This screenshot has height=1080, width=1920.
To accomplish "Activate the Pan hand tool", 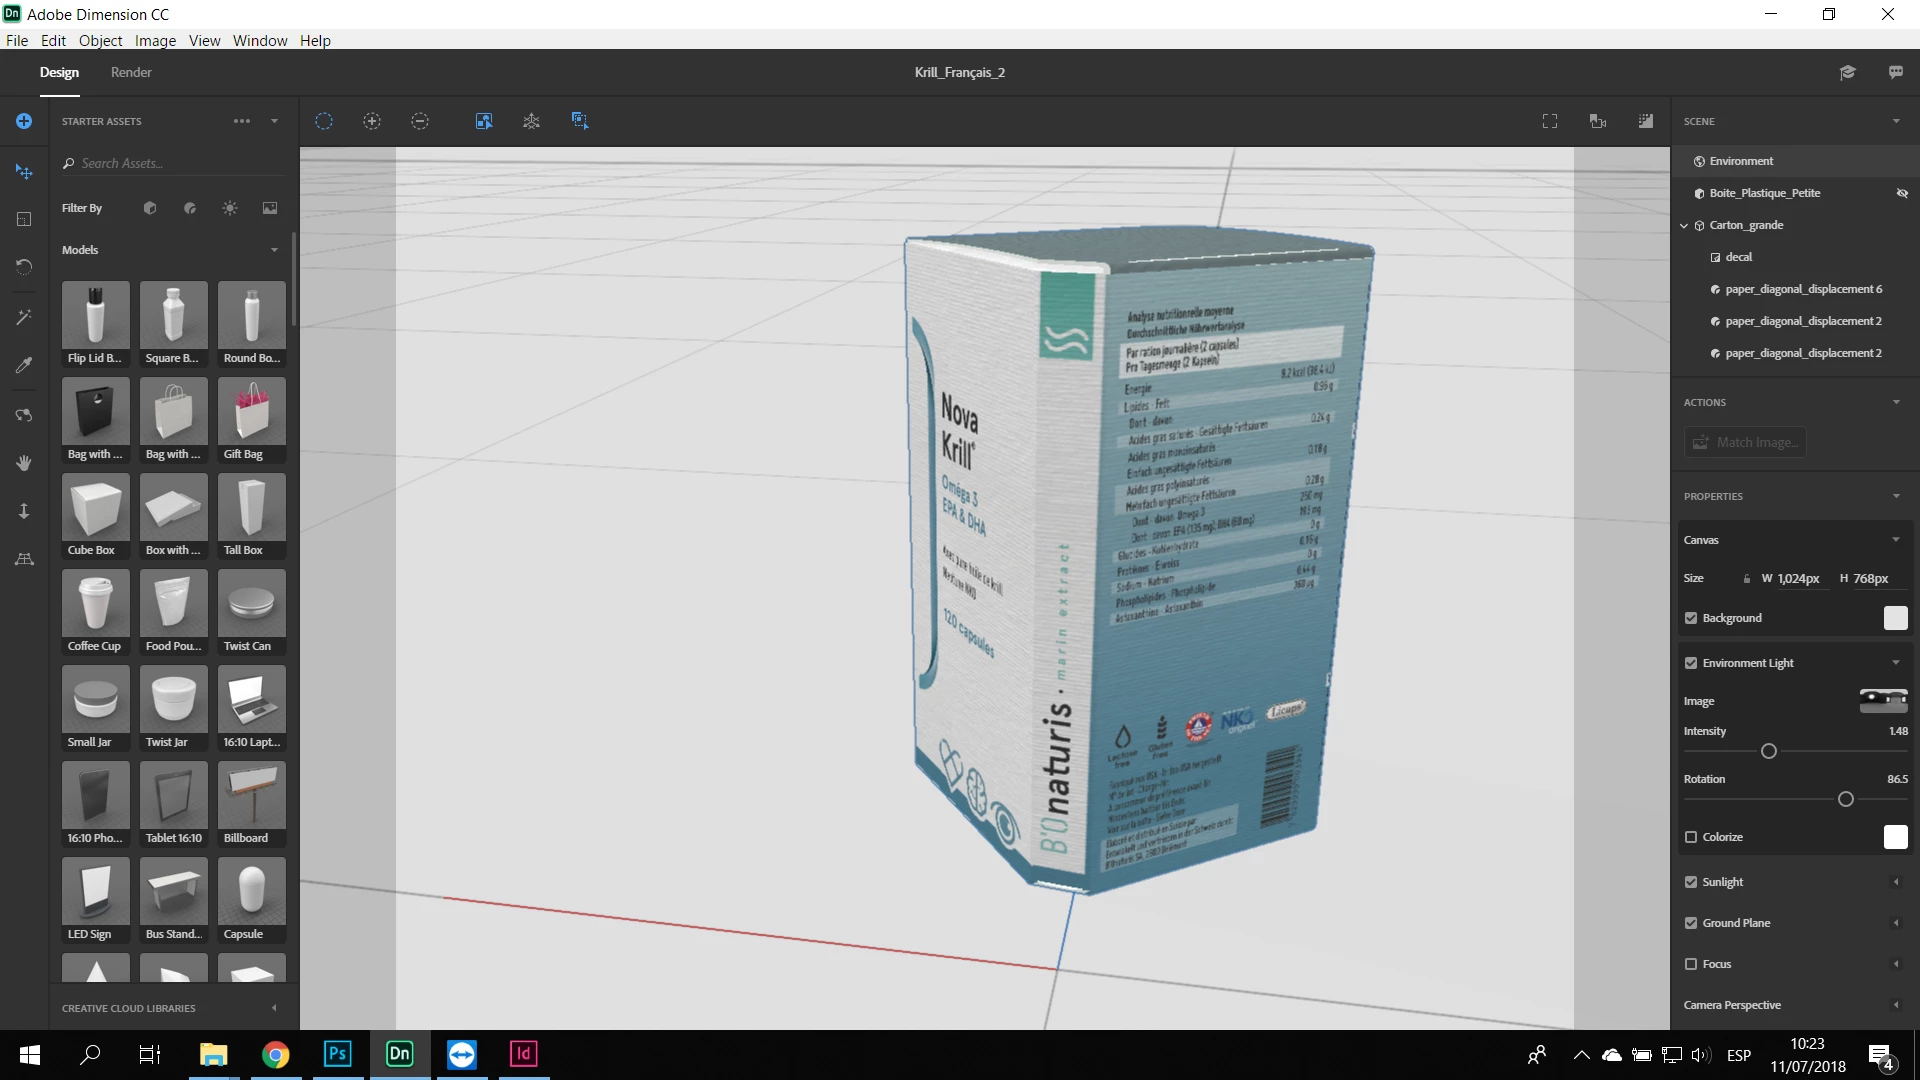I will [24, 462].
